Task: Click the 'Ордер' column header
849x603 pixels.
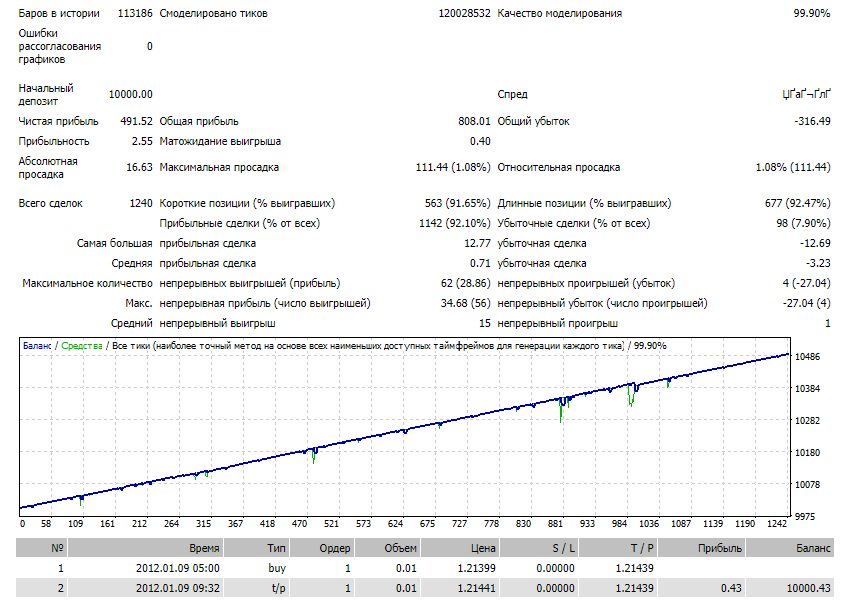Action: coord(322,548)
